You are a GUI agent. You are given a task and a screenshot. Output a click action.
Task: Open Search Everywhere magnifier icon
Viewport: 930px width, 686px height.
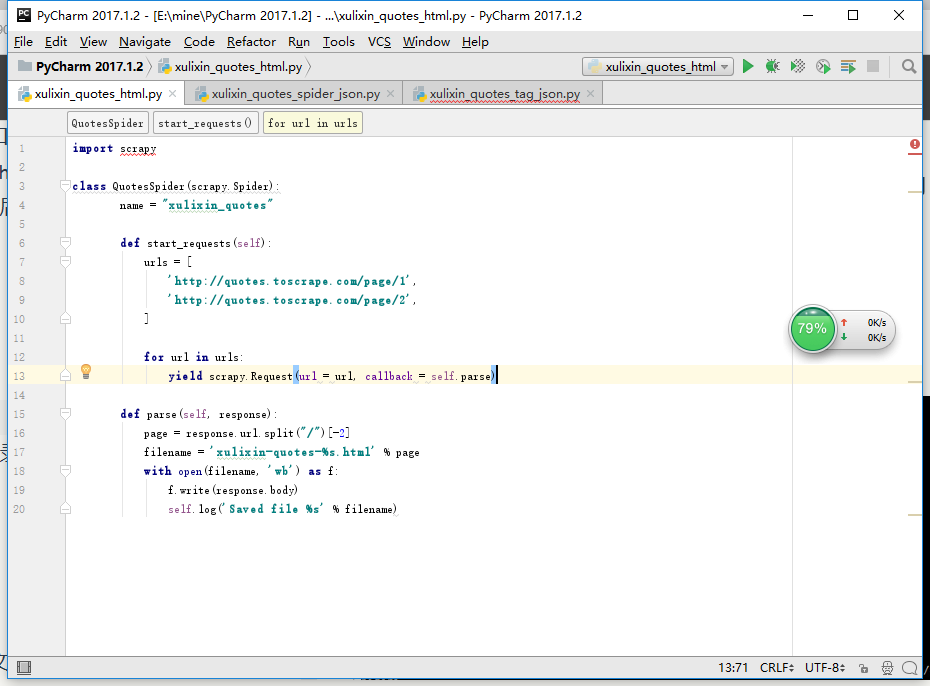tap(909, 66)
